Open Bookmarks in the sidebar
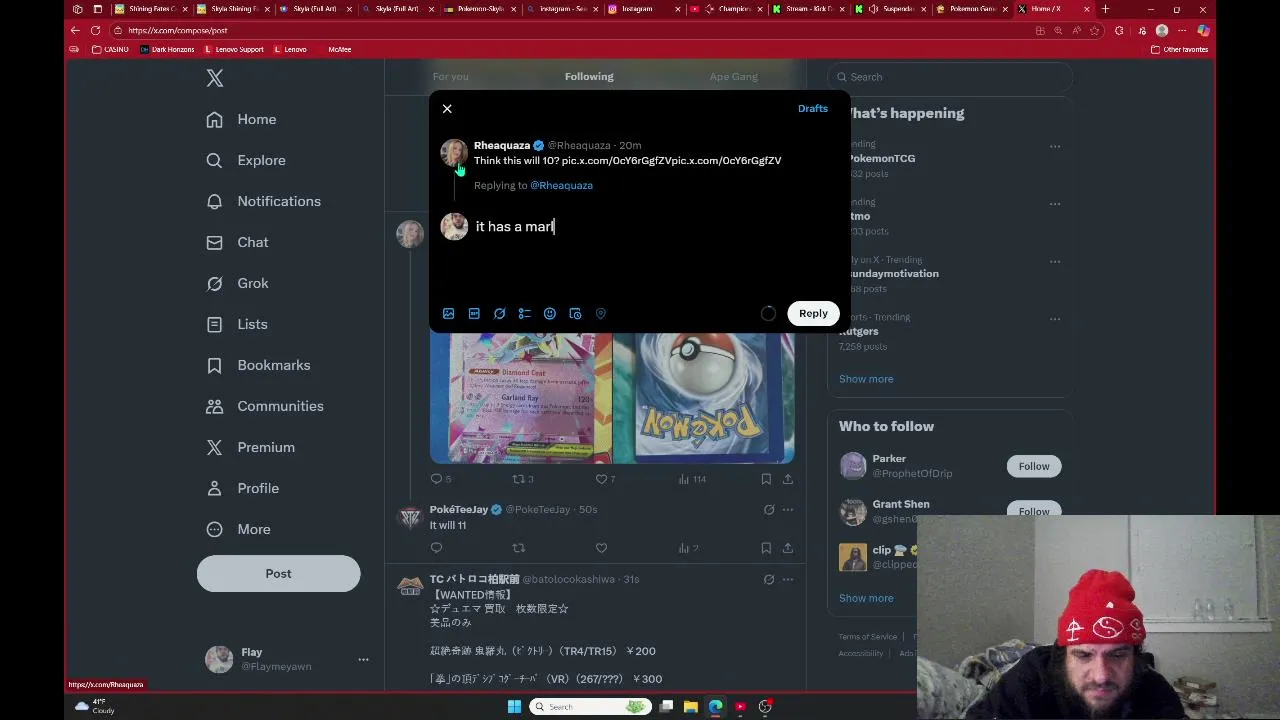The height and width of the screenshot is (720, 1280). point(258,365)
